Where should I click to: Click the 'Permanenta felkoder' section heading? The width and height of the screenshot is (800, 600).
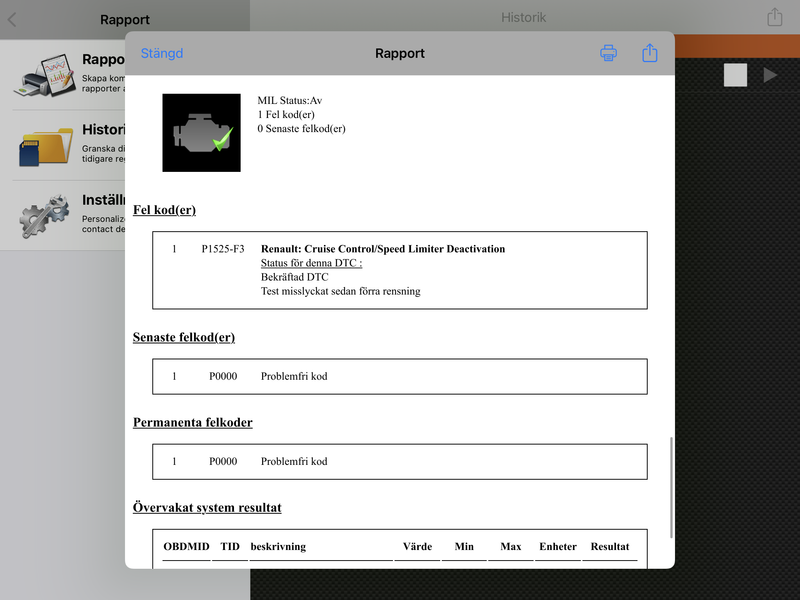coord(192,422)
